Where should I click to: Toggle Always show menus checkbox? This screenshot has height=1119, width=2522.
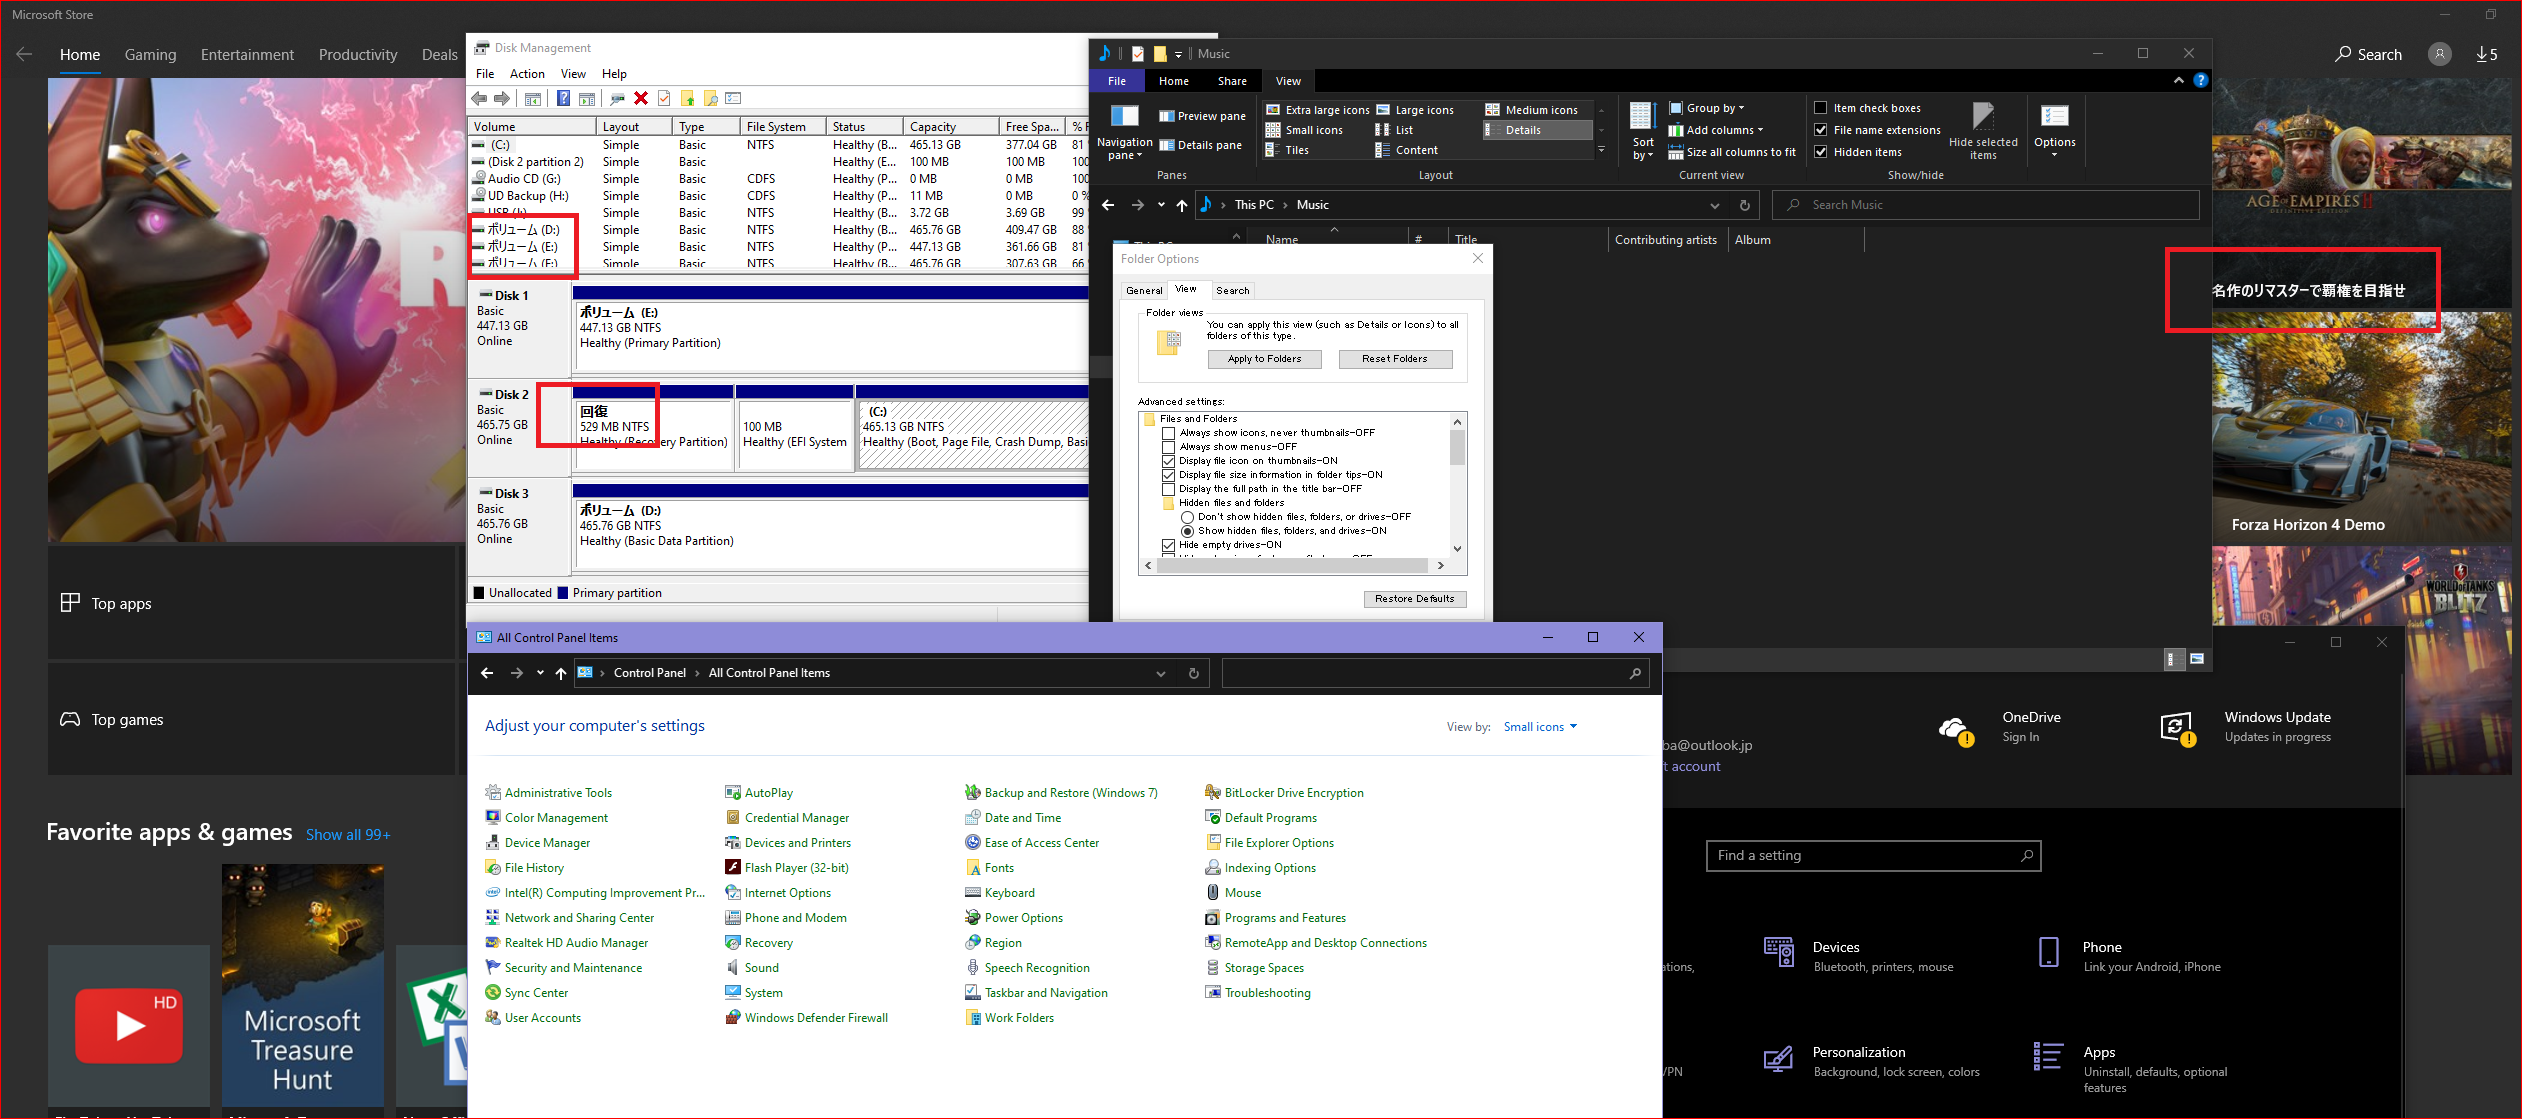click(x=1168, y=447)
